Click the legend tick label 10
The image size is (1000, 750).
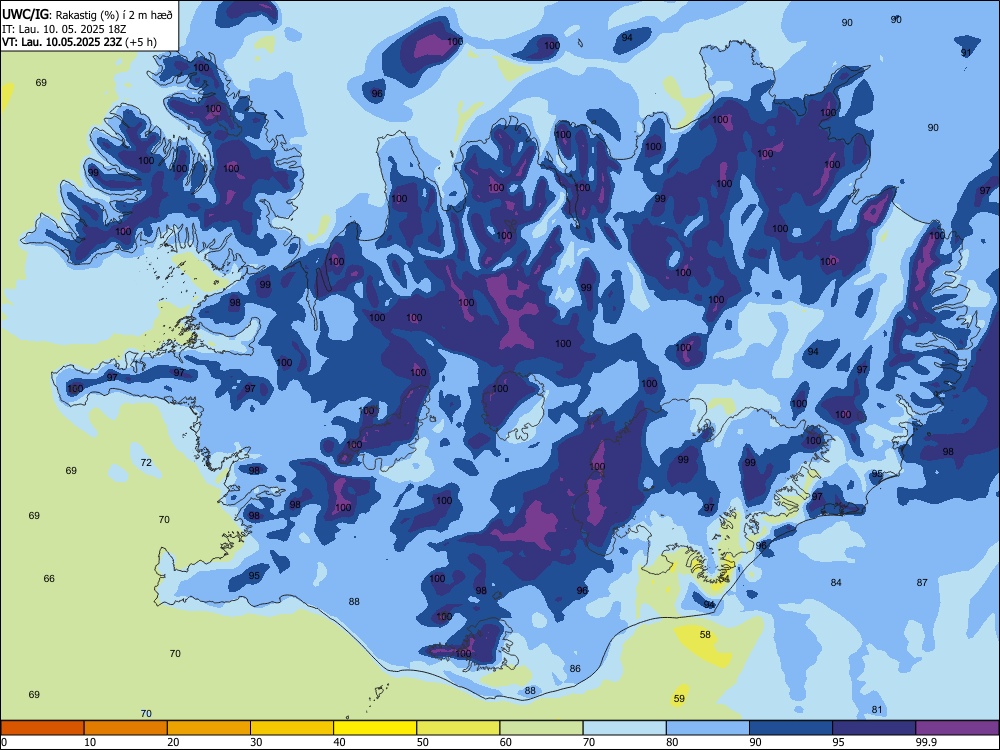pyautogui.click(x=90, y=742)
